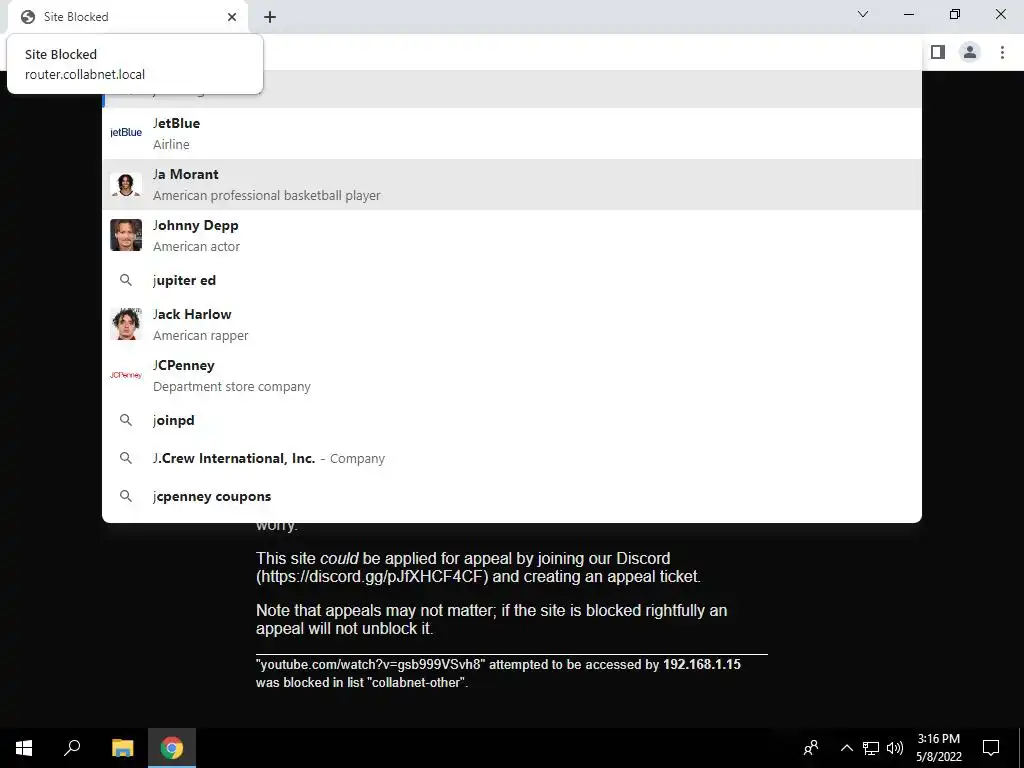The height and width of the screenshot is (768, 1024).
Task: Click the Johnny Depp photo thumbnail
Action: click(126, 235)
